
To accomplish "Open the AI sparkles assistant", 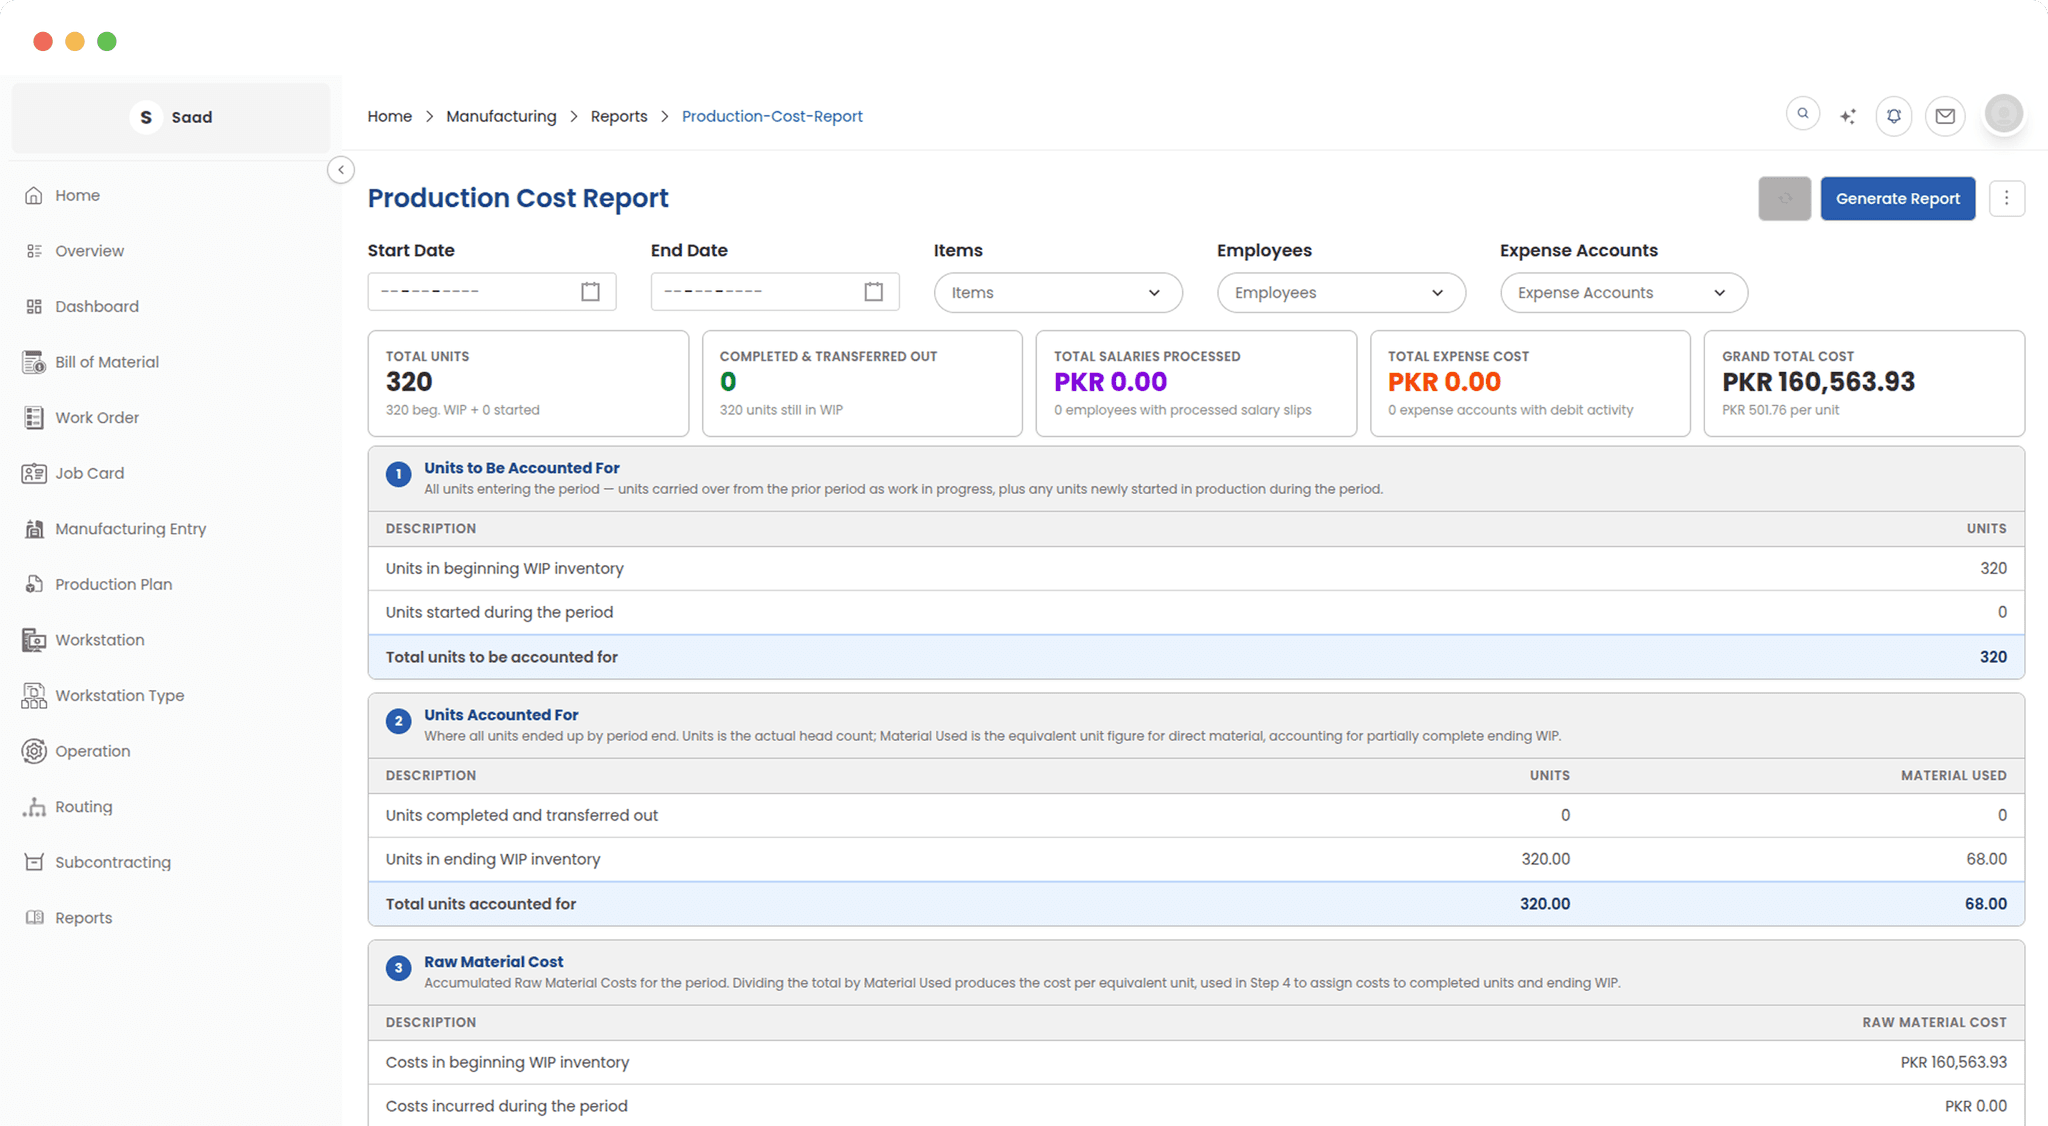I will [1847, 115].
